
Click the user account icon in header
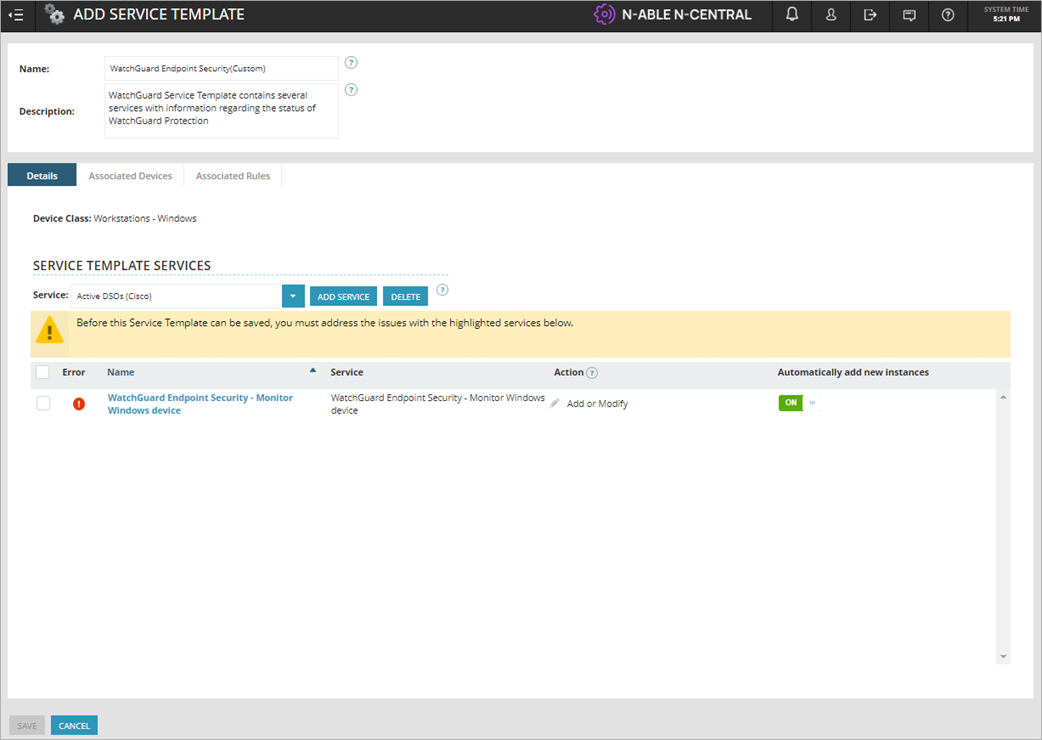[x=830, y=15]
